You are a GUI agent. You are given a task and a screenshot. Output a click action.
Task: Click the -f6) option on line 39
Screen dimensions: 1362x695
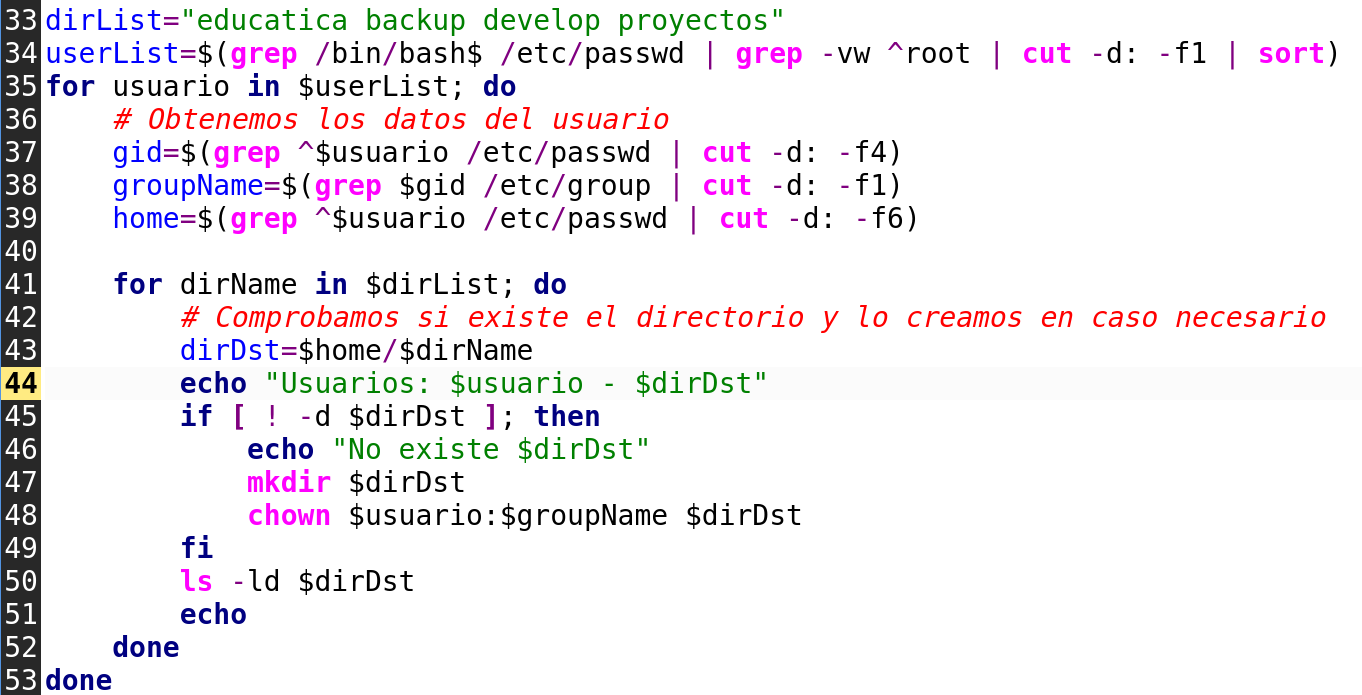888,218
